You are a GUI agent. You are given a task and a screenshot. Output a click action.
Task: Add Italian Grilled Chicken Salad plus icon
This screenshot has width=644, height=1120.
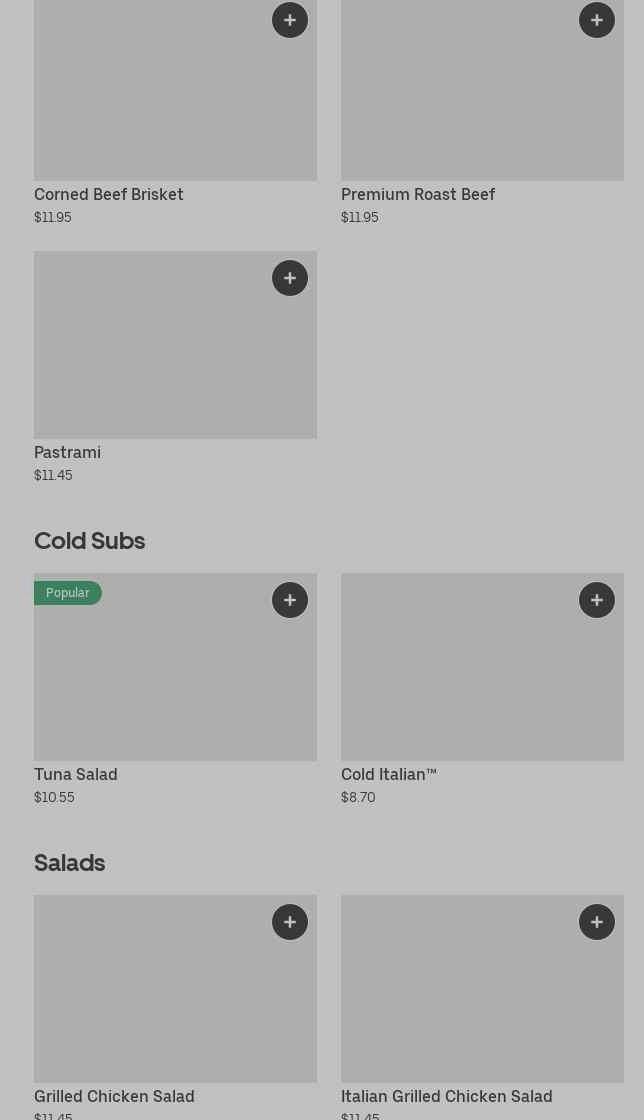597,922
